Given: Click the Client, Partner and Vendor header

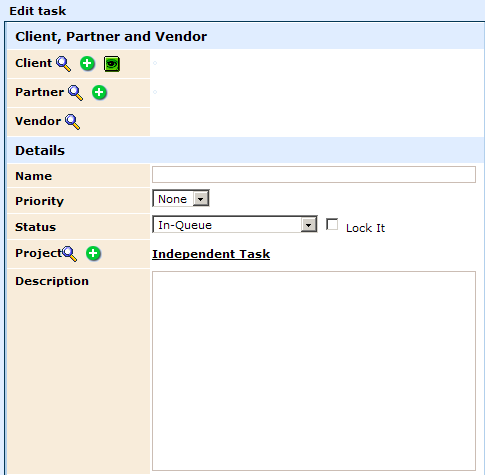Looking at the screenshot, I should [x=111, y=37].
